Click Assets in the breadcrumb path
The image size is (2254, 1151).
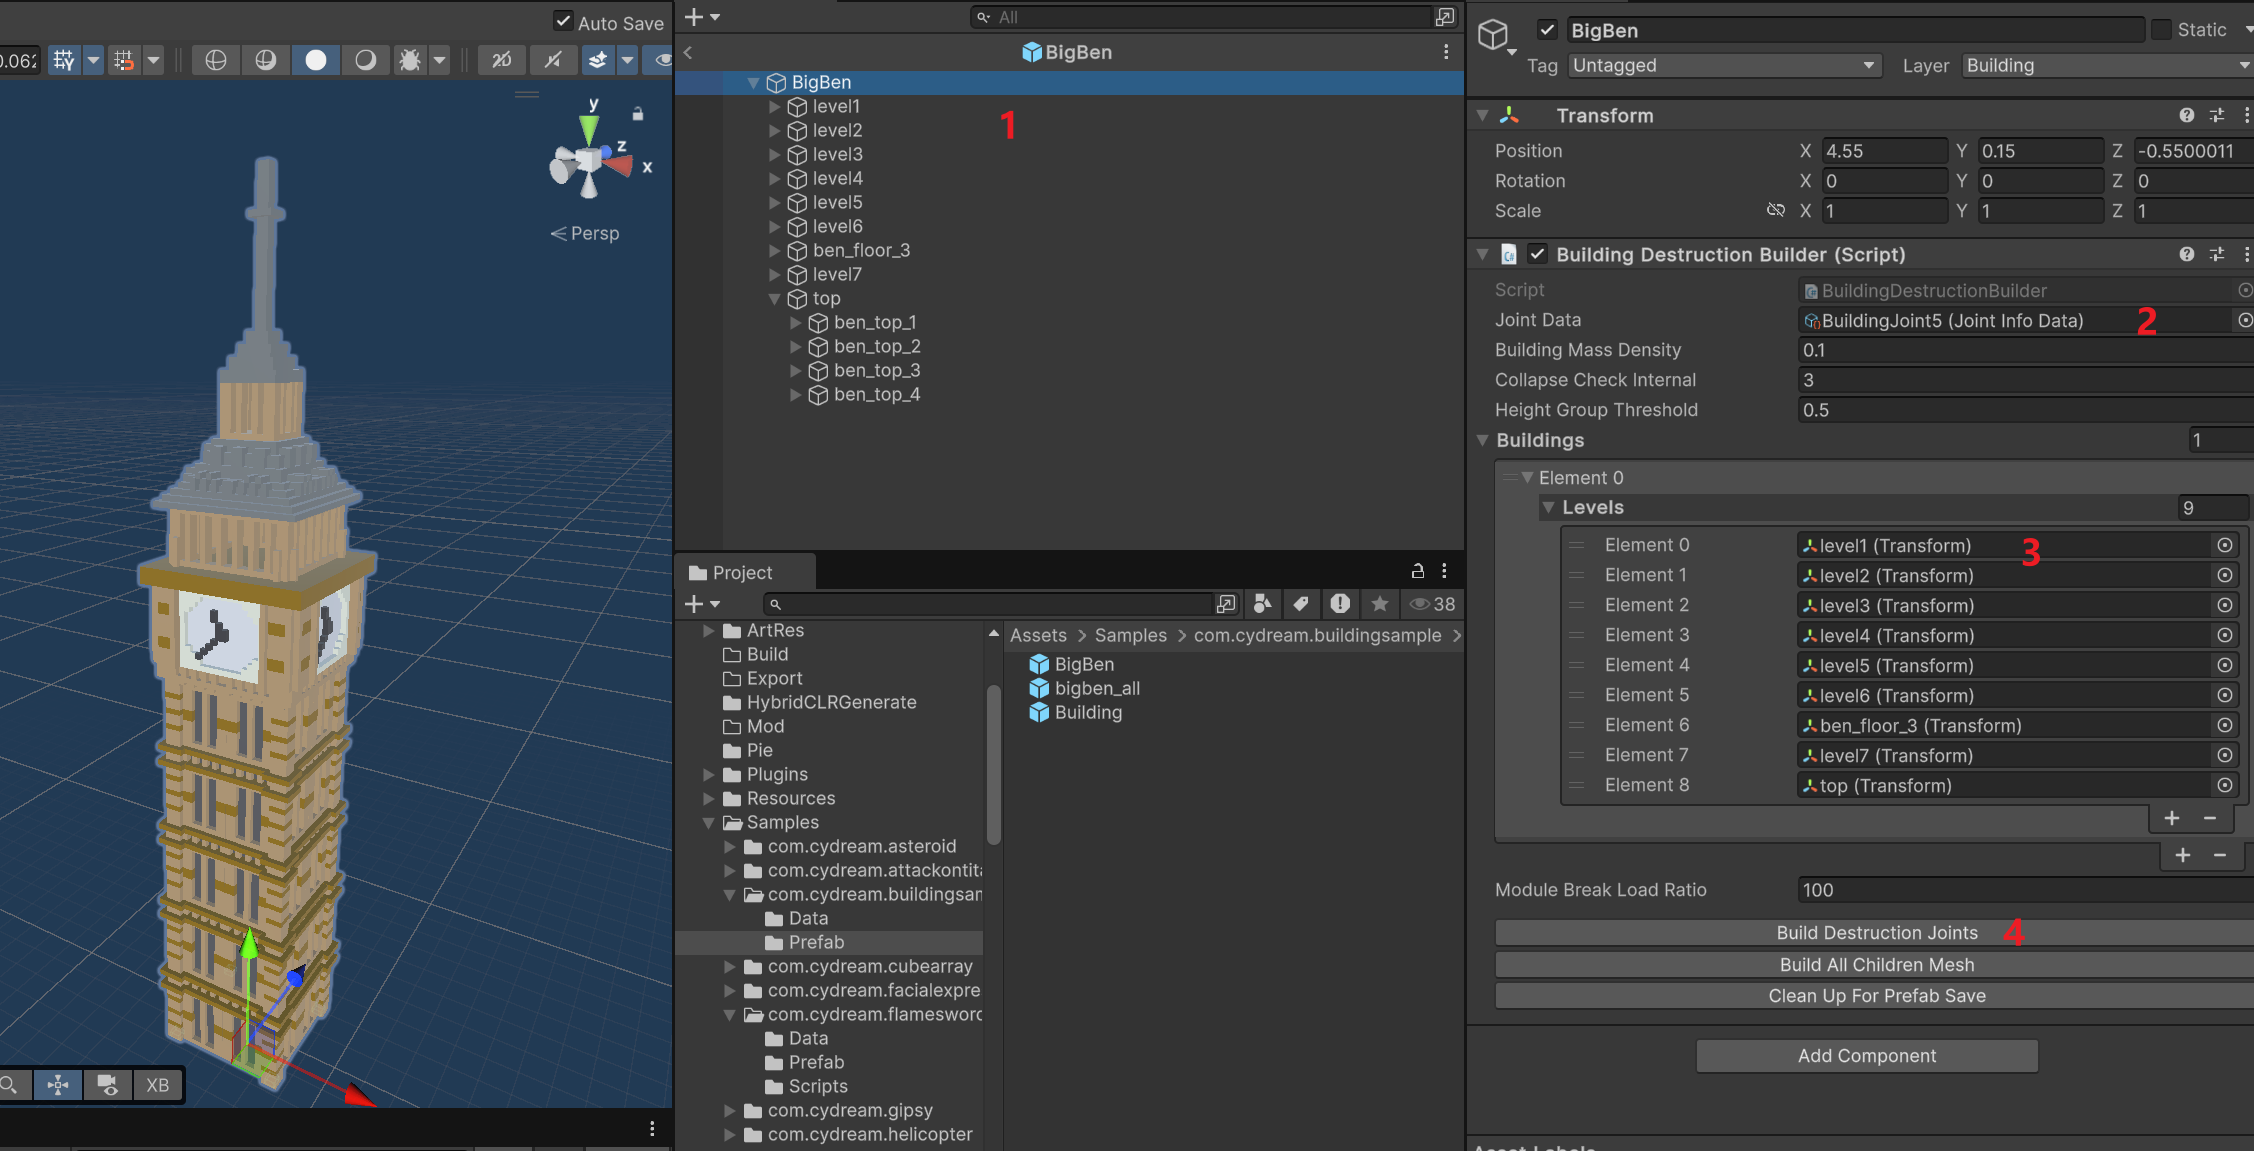tap(1038, 635)
